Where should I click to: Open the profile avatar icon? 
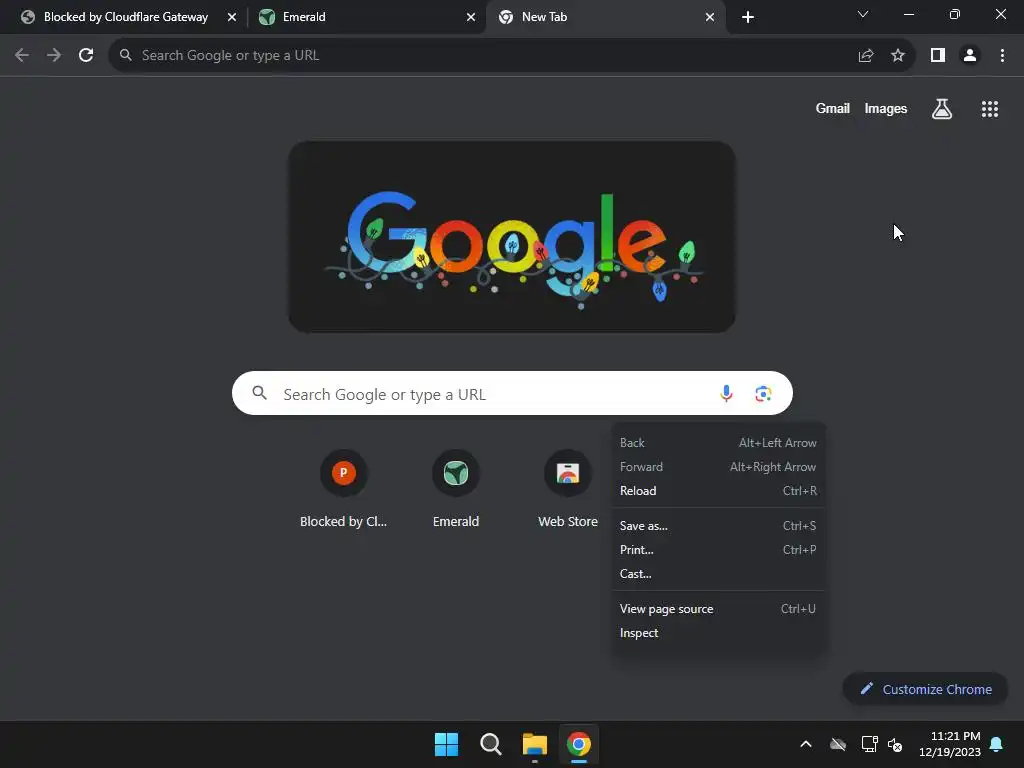[970, 56]
